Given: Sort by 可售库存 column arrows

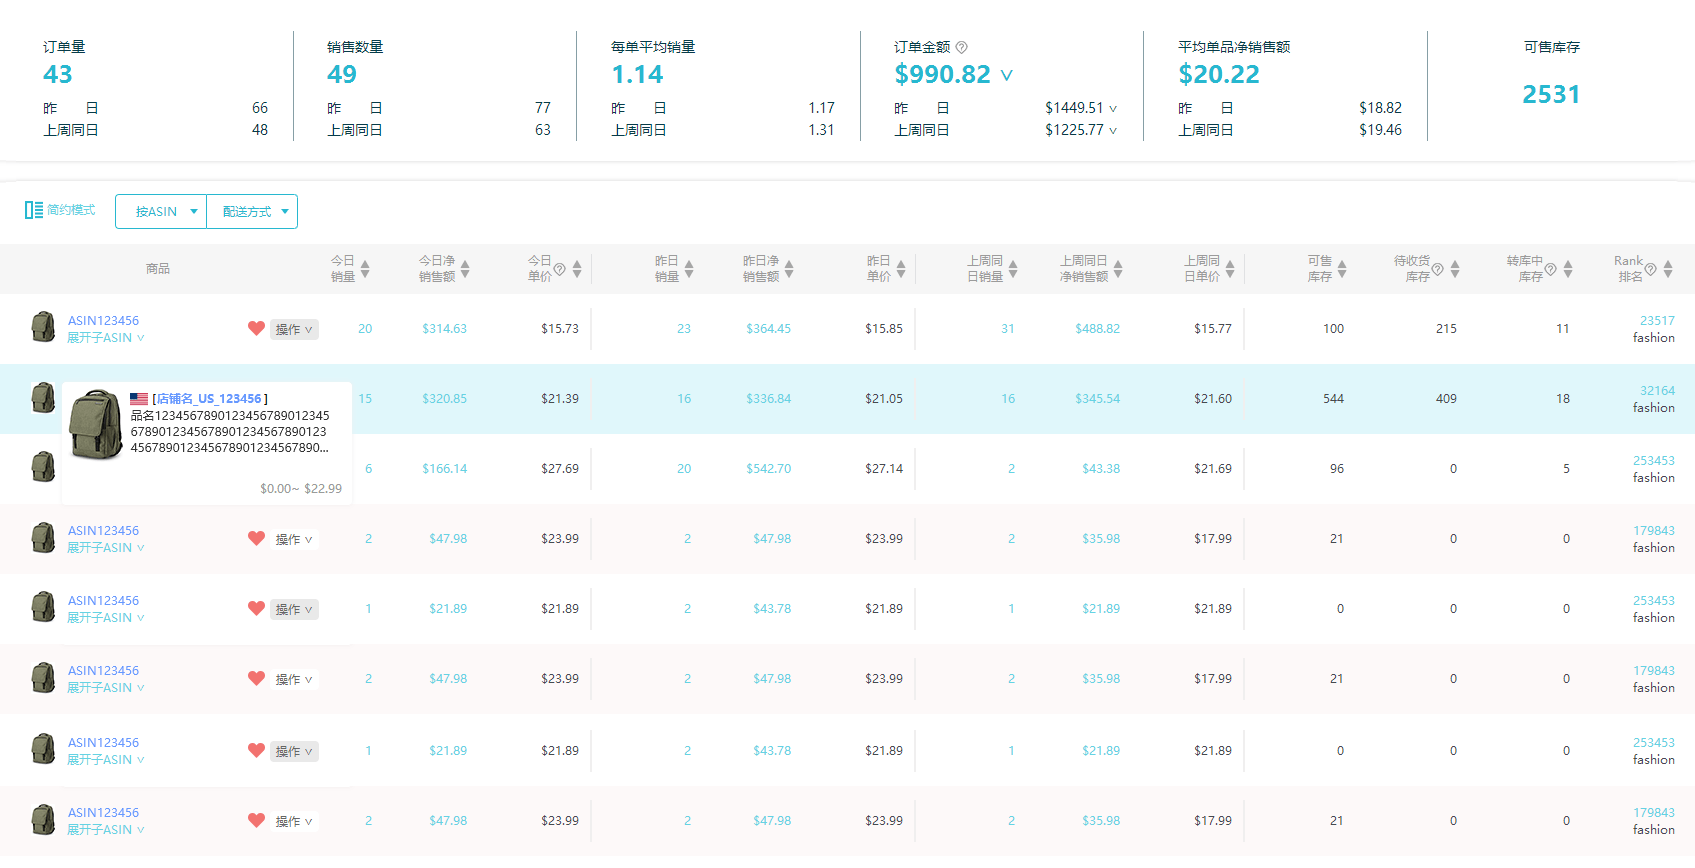Looking at the screenshot, I should pyautogui.click(x=1342, y=269).
